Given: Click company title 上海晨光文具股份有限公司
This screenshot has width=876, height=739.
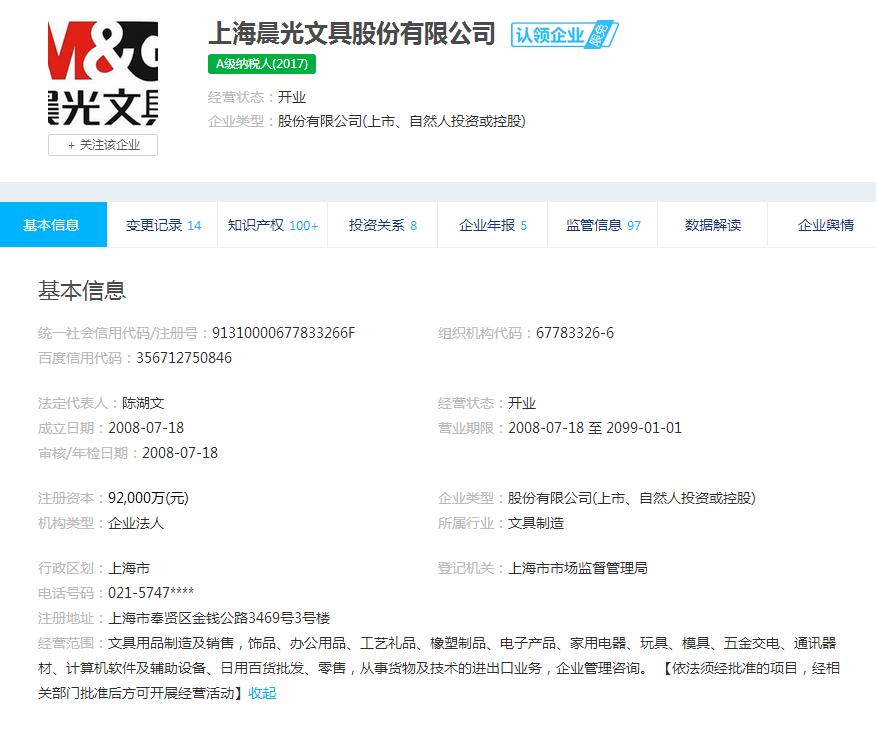Looking at the screenshot, I should tap(352, 34).
